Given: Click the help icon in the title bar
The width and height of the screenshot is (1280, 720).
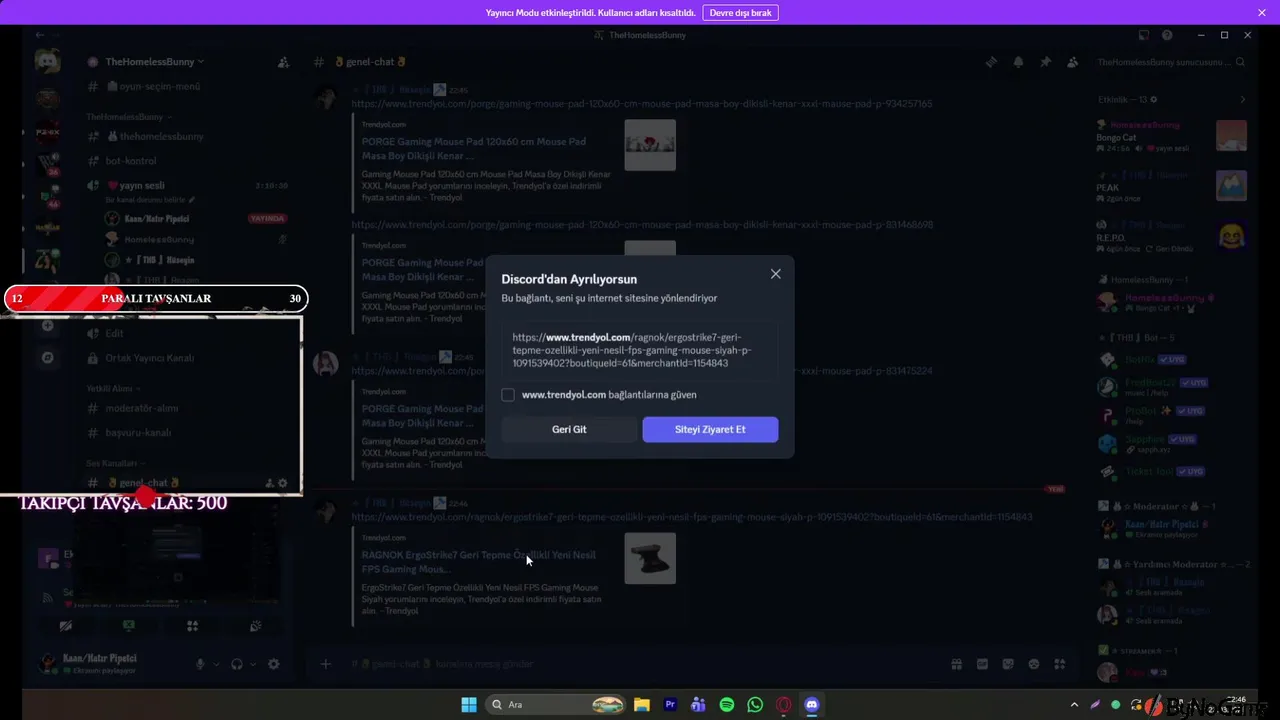Looking at the screenshot, I should (1167, 35).
